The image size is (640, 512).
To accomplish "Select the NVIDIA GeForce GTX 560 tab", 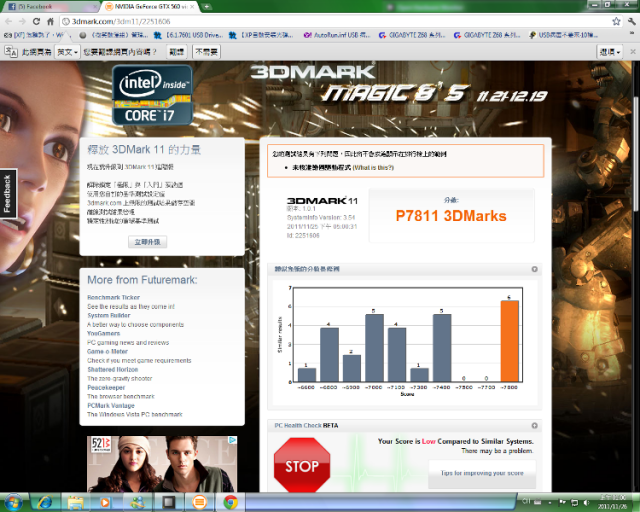I will tap(149, 7).
